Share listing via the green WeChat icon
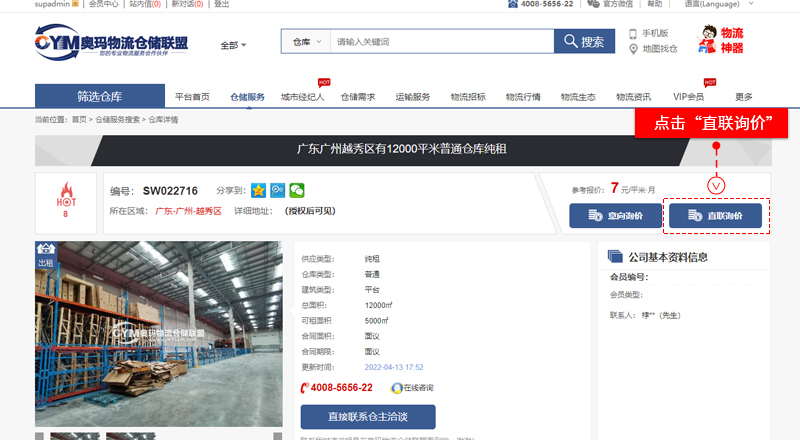The image size is (800, 440). (296, 190)
